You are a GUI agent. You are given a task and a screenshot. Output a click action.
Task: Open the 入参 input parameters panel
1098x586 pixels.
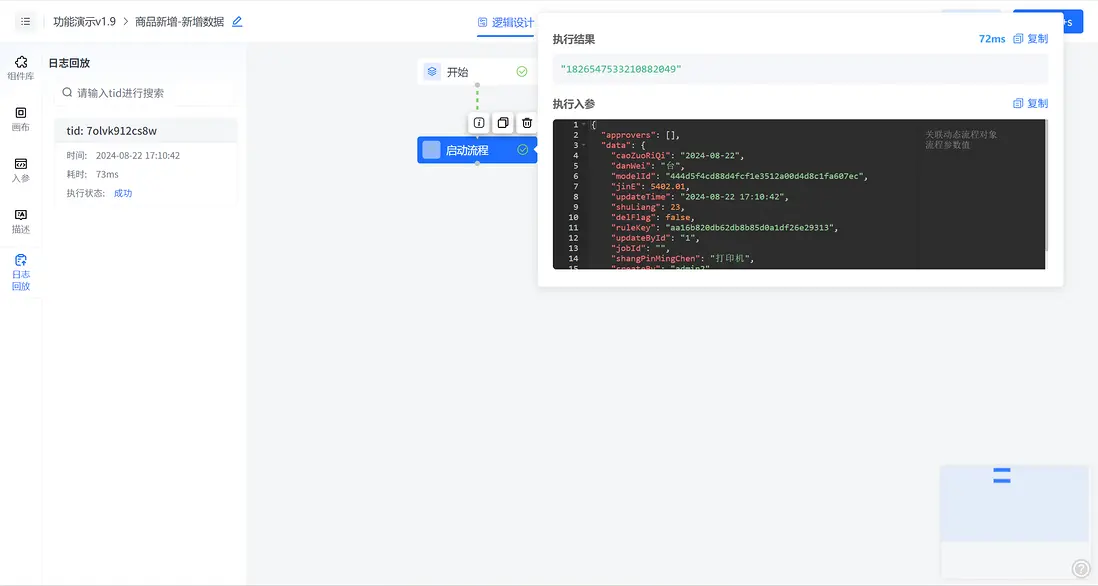(x=21, y=170)
